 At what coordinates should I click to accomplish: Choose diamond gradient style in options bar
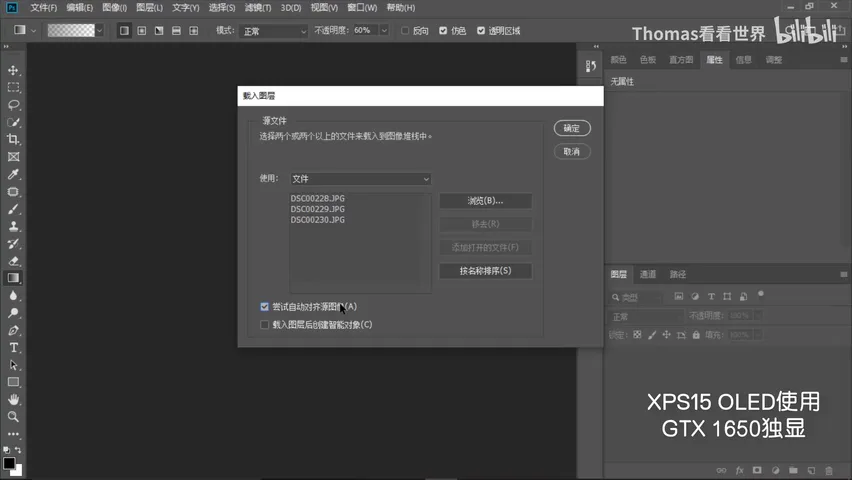[x=193, y=31]
